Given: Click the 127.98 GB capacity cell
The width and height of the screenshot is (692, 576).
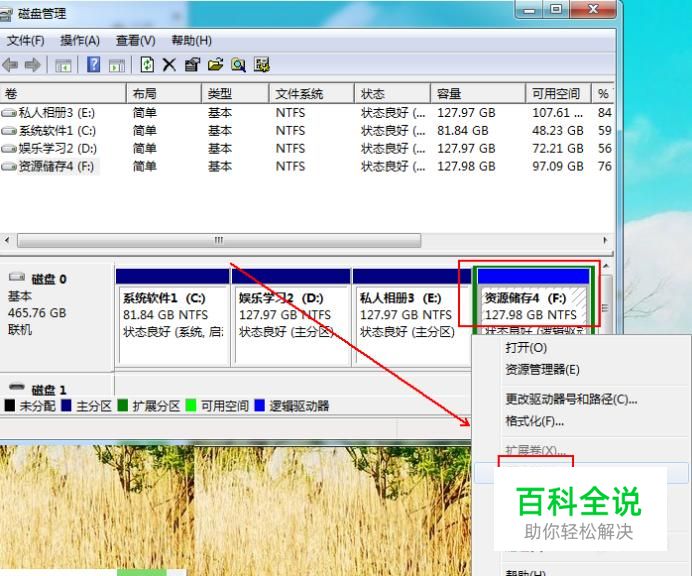Looking at the screenshot, I should [466, 167].
